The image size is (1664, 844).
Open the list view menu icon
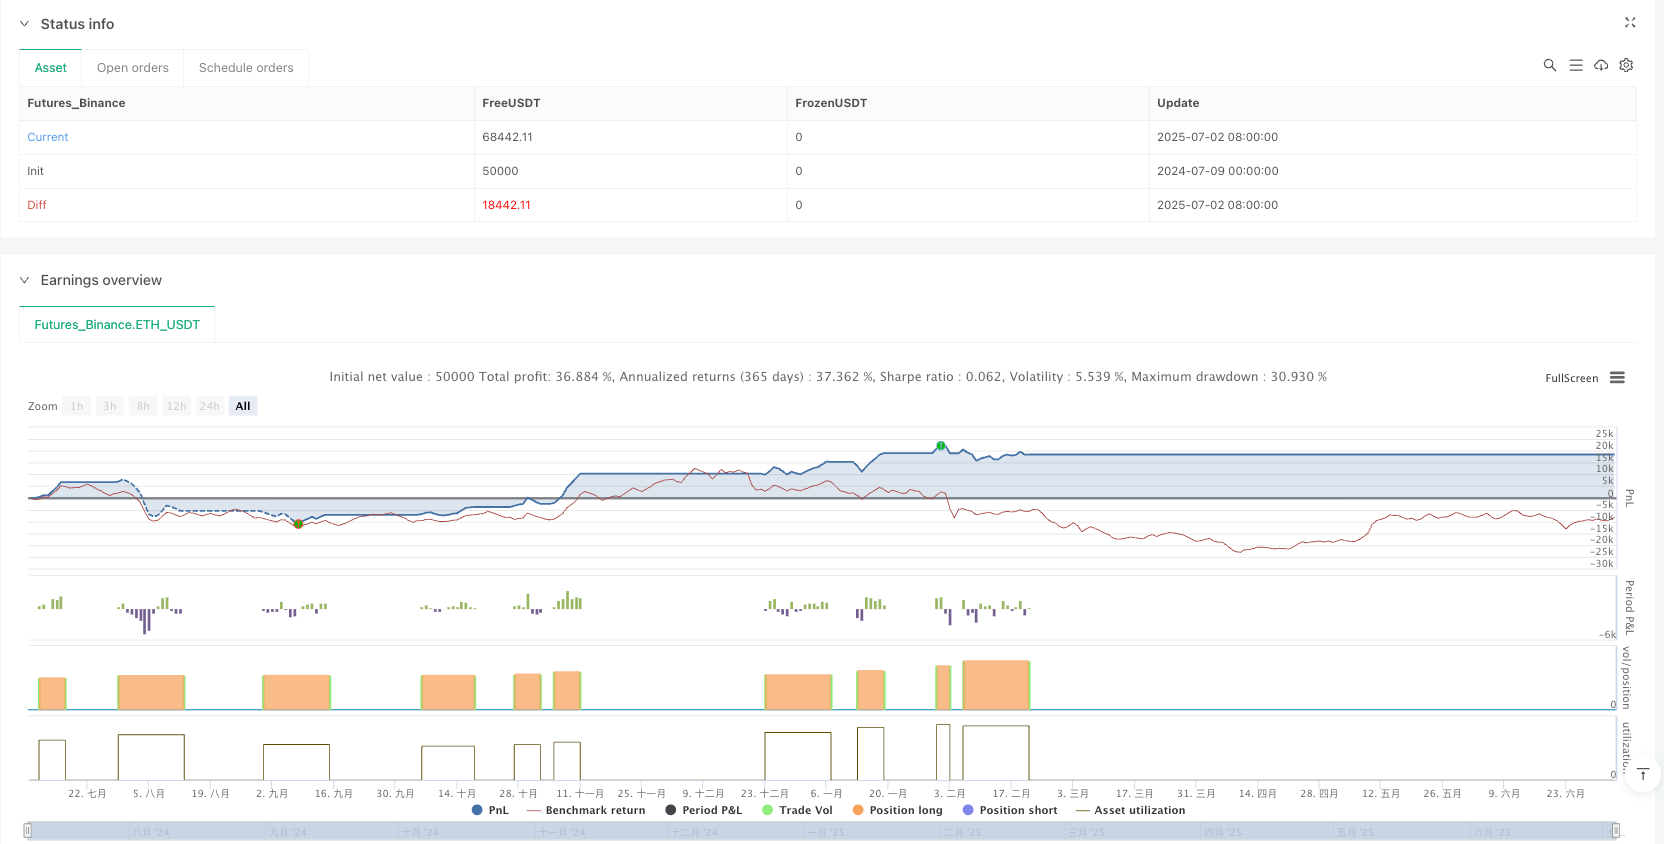(1575, 65)
